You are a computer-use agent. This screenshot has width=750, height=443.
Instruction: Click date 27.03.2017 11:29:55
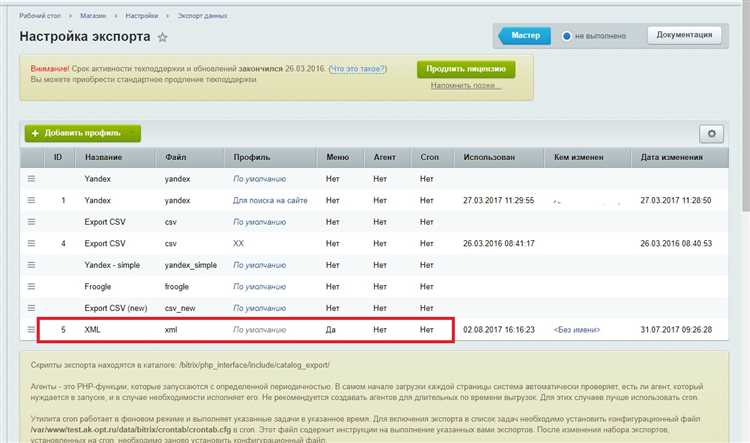point(498,200)
